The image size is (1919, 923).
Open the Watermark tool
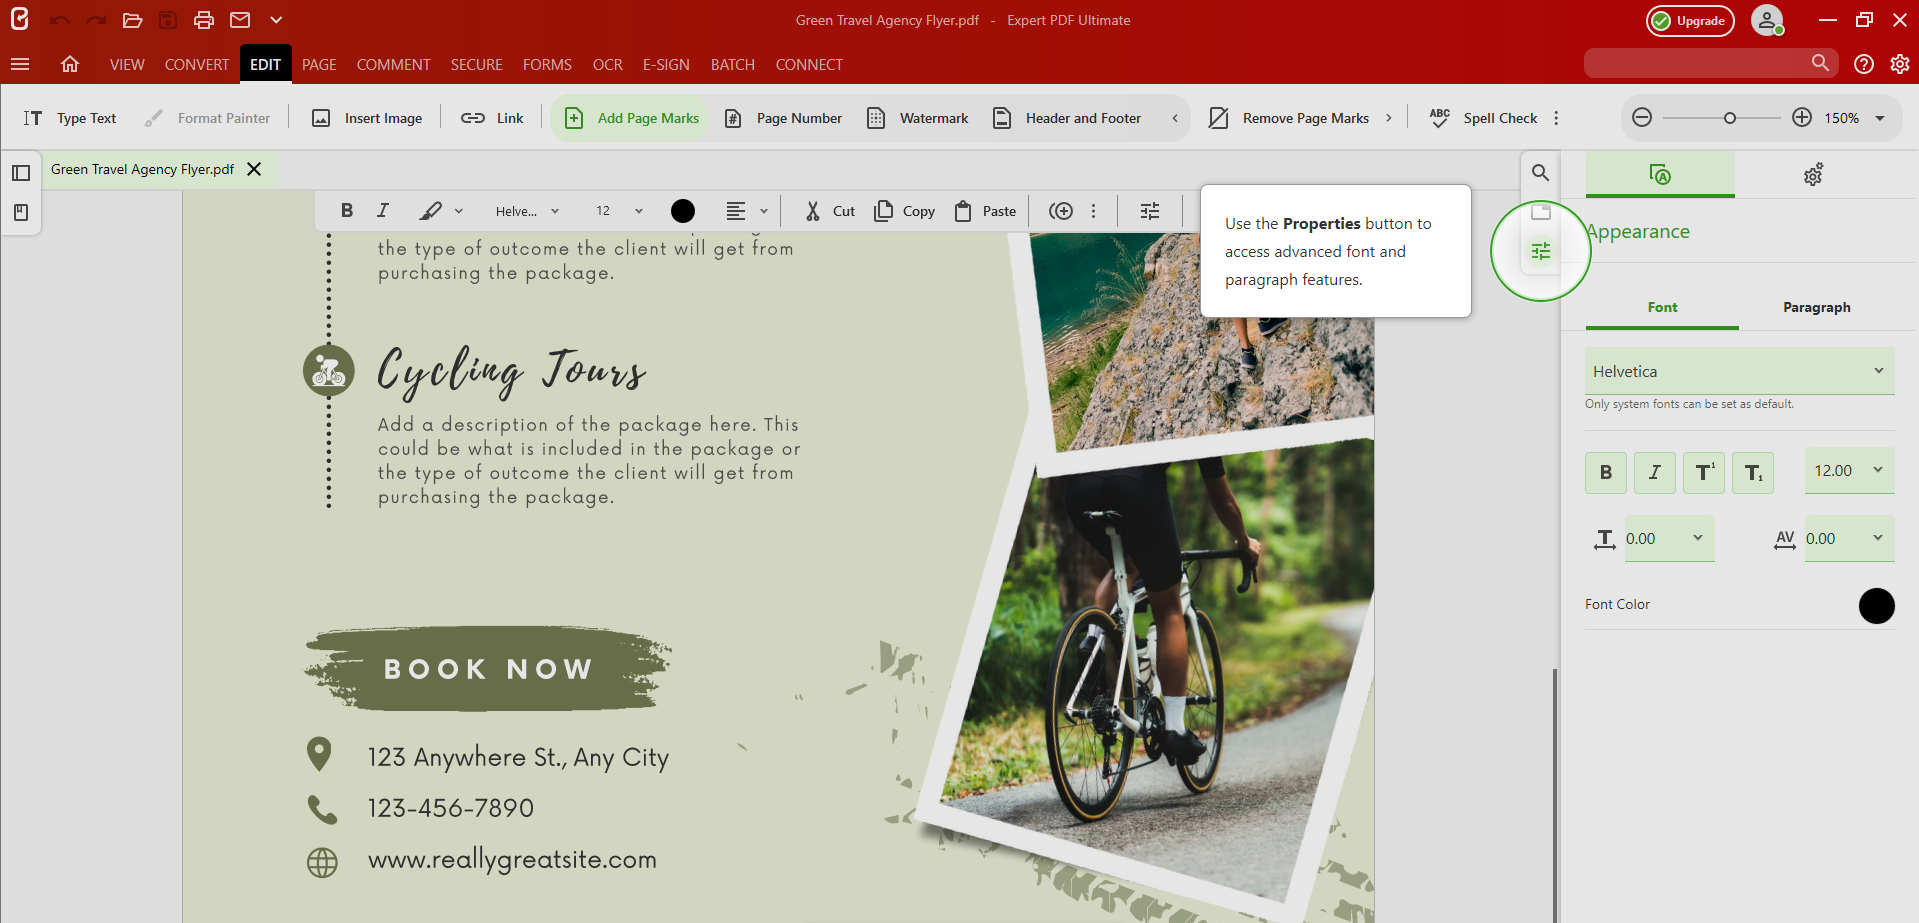[x=917, y=117]
